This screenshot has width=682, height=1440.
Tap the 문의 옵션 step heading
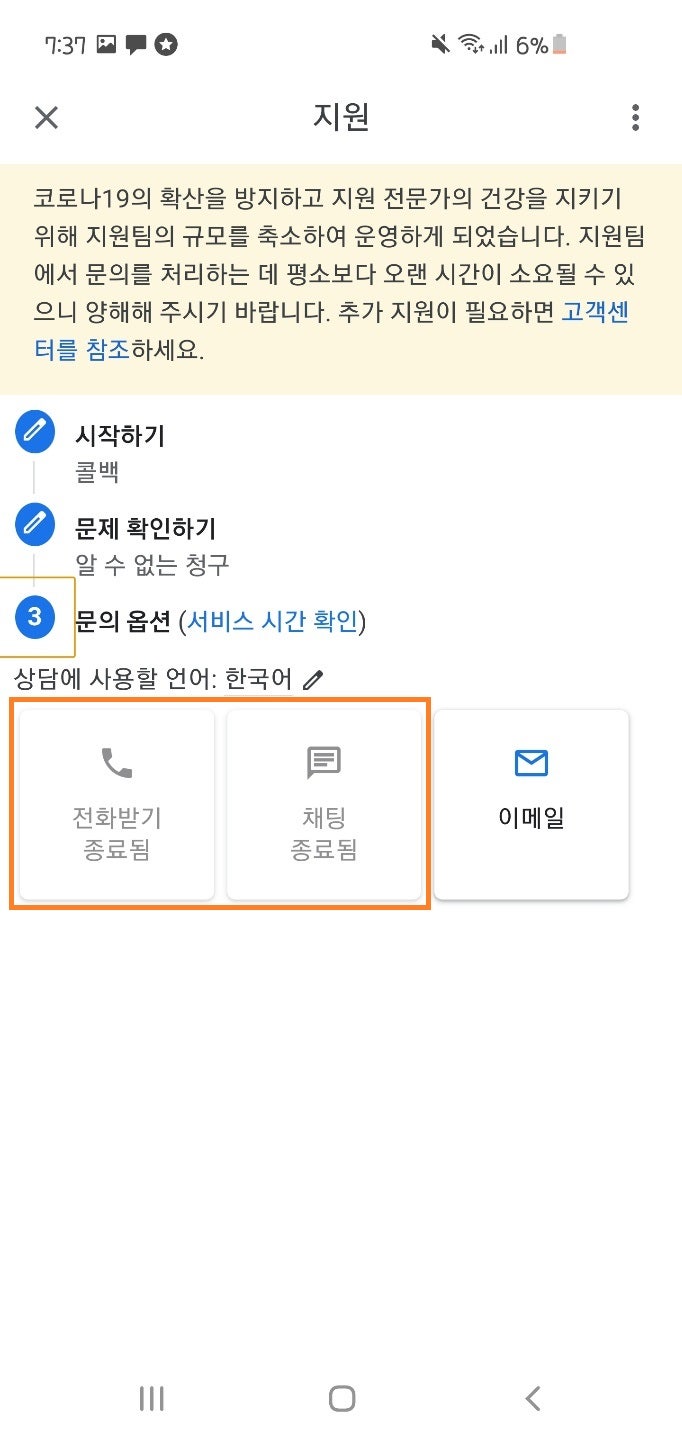[x=124, y=622]
